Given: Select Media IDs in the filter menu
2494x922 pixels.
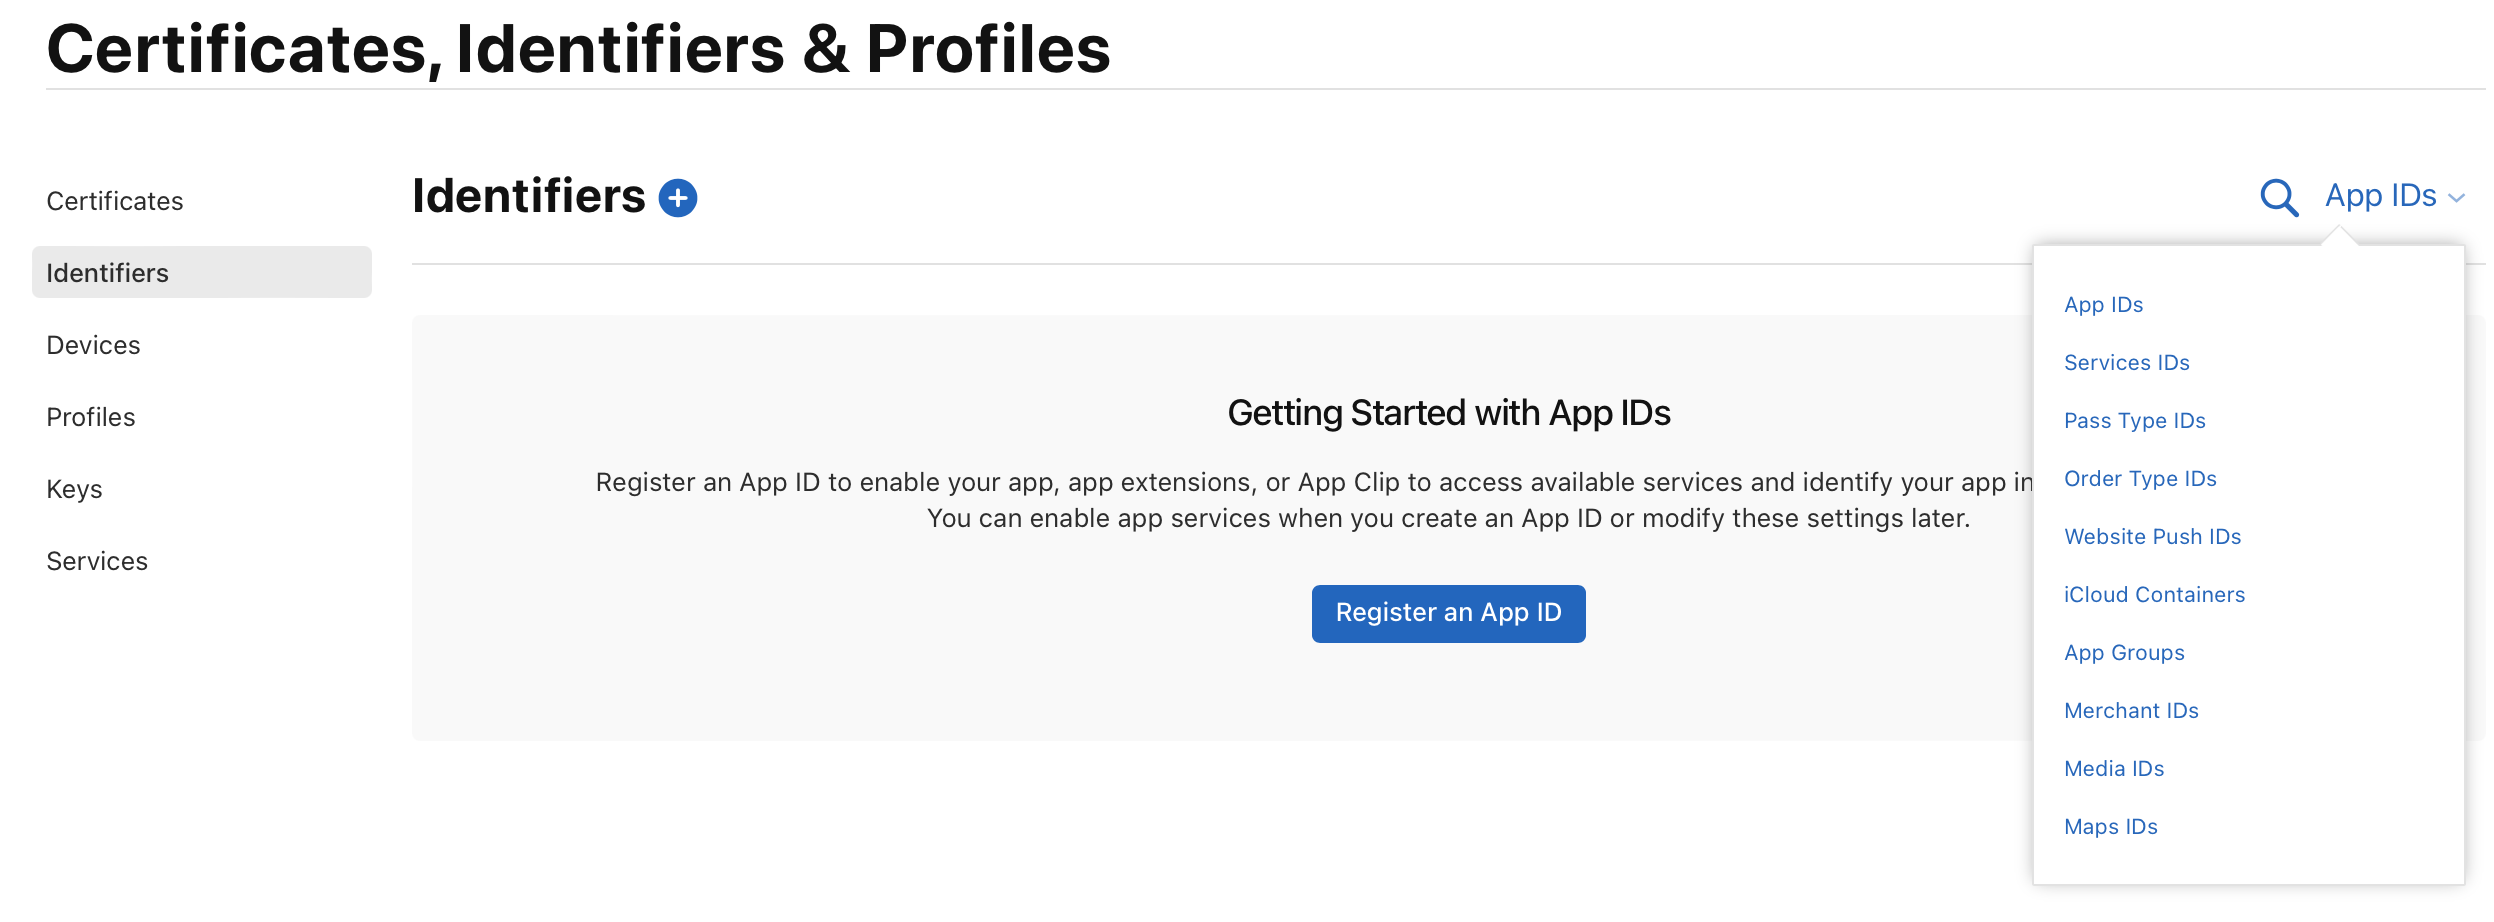Looking at the screenshot, I should tap(2114, 769).
